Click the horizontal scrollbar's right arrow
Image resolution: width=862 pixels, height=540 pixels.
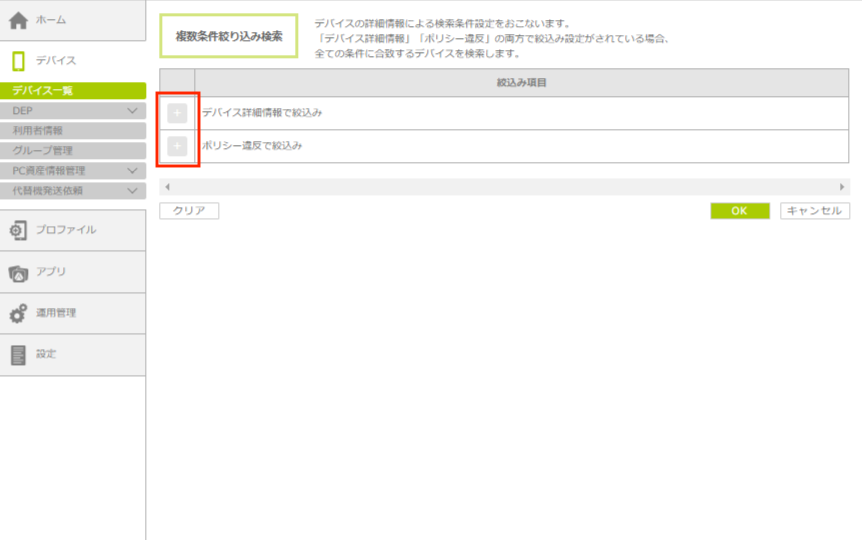point(842,187)
